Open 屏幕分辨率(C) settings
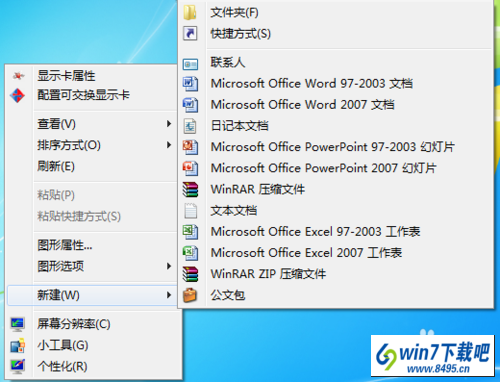This screenshot has height=382, width=500. (x=74, y=324)
